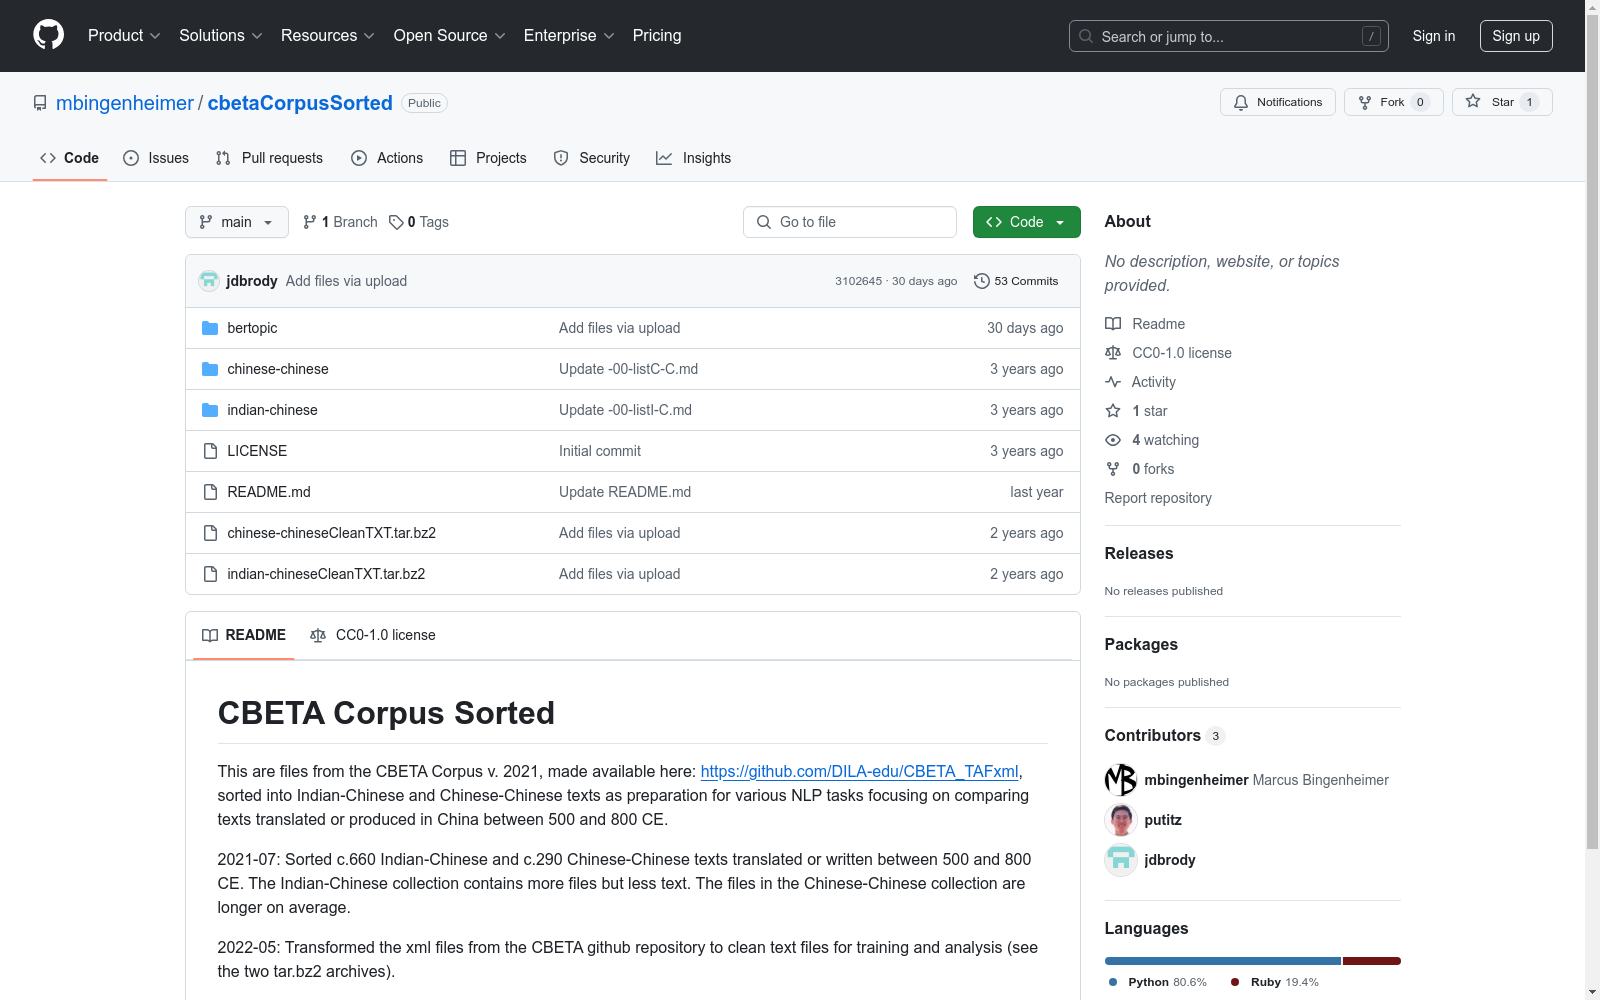Click the book icon beside Readme
The image size is (1600, 1000).
click(x=1113, y=324)
